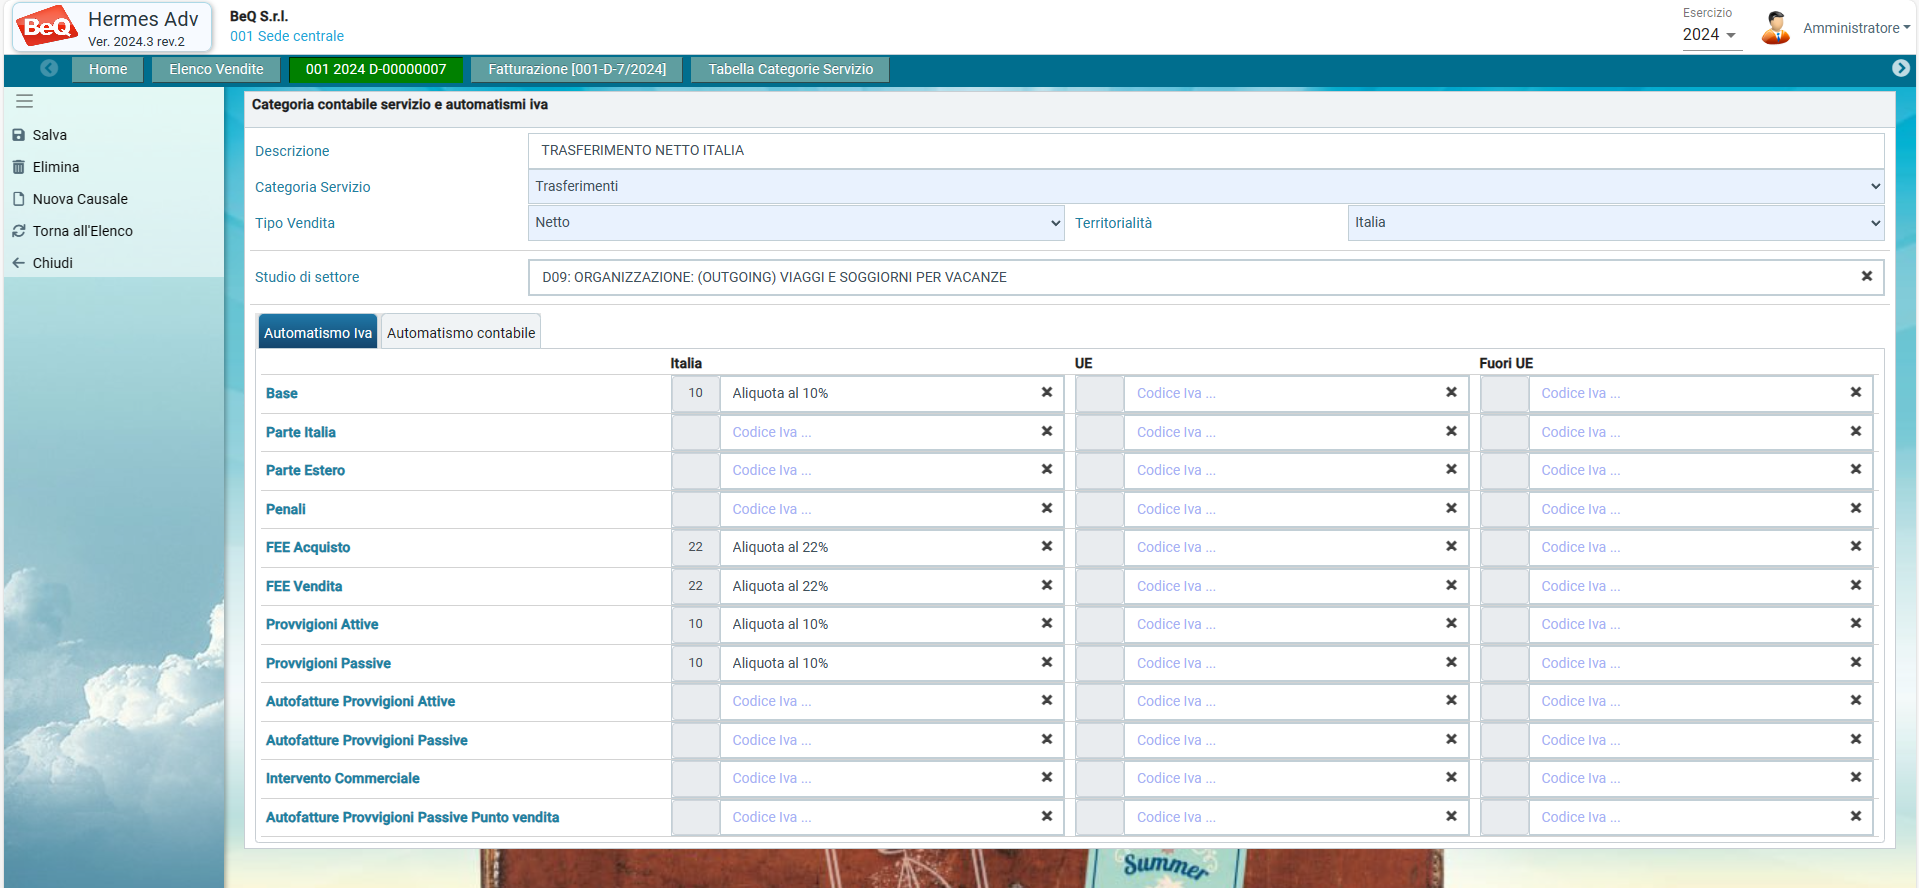The height and width of the screenshot is (888, 1919).
Task: Click the Chiudi back arrow icon
Action: (18, 263)
